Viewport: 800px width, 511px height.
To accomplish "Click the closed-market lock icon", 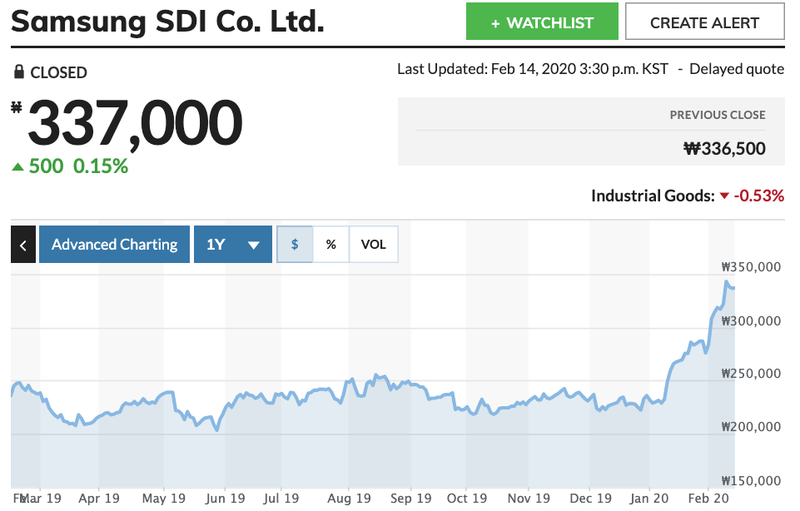I will coord(19,72).
